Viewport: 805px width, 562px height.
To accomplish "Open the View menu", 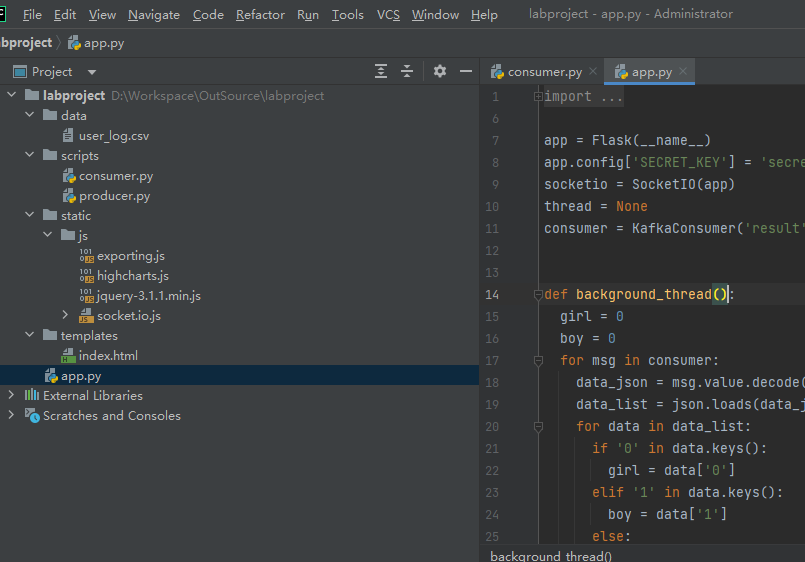I will click(102, 15).
